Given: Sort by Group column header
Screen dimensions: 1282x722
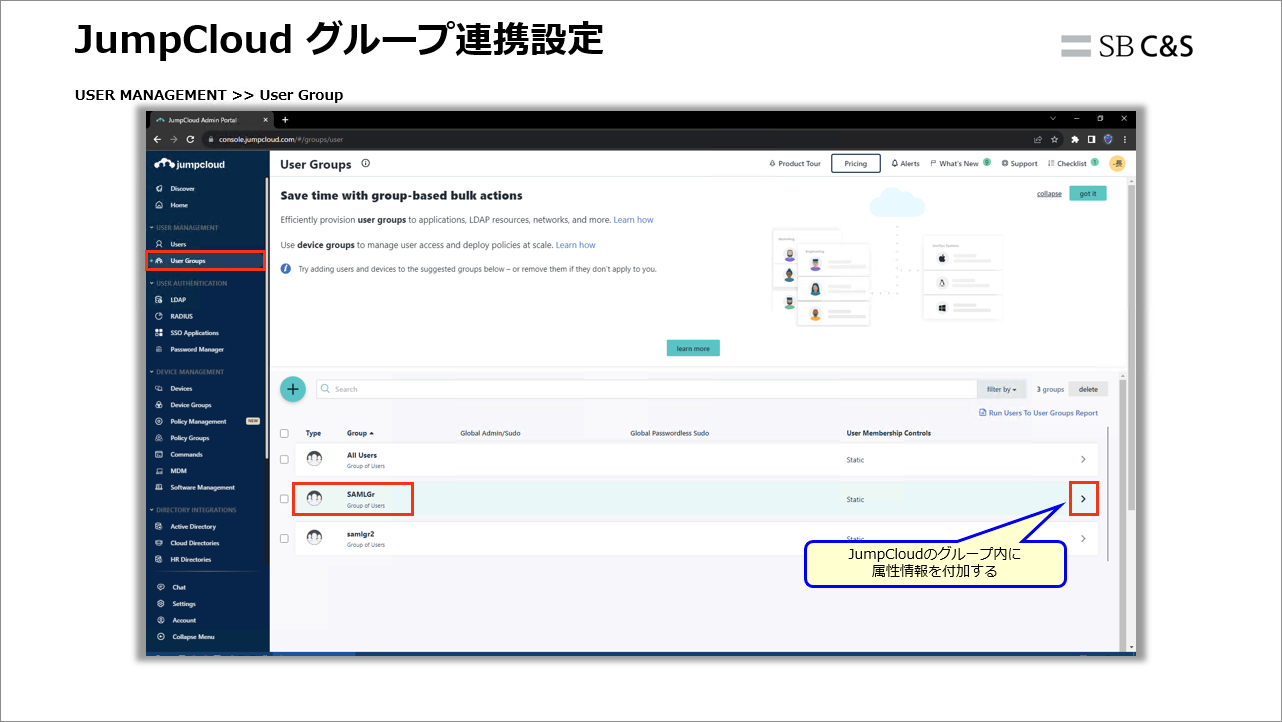Looking at the screenshot, I should [360, 433].
